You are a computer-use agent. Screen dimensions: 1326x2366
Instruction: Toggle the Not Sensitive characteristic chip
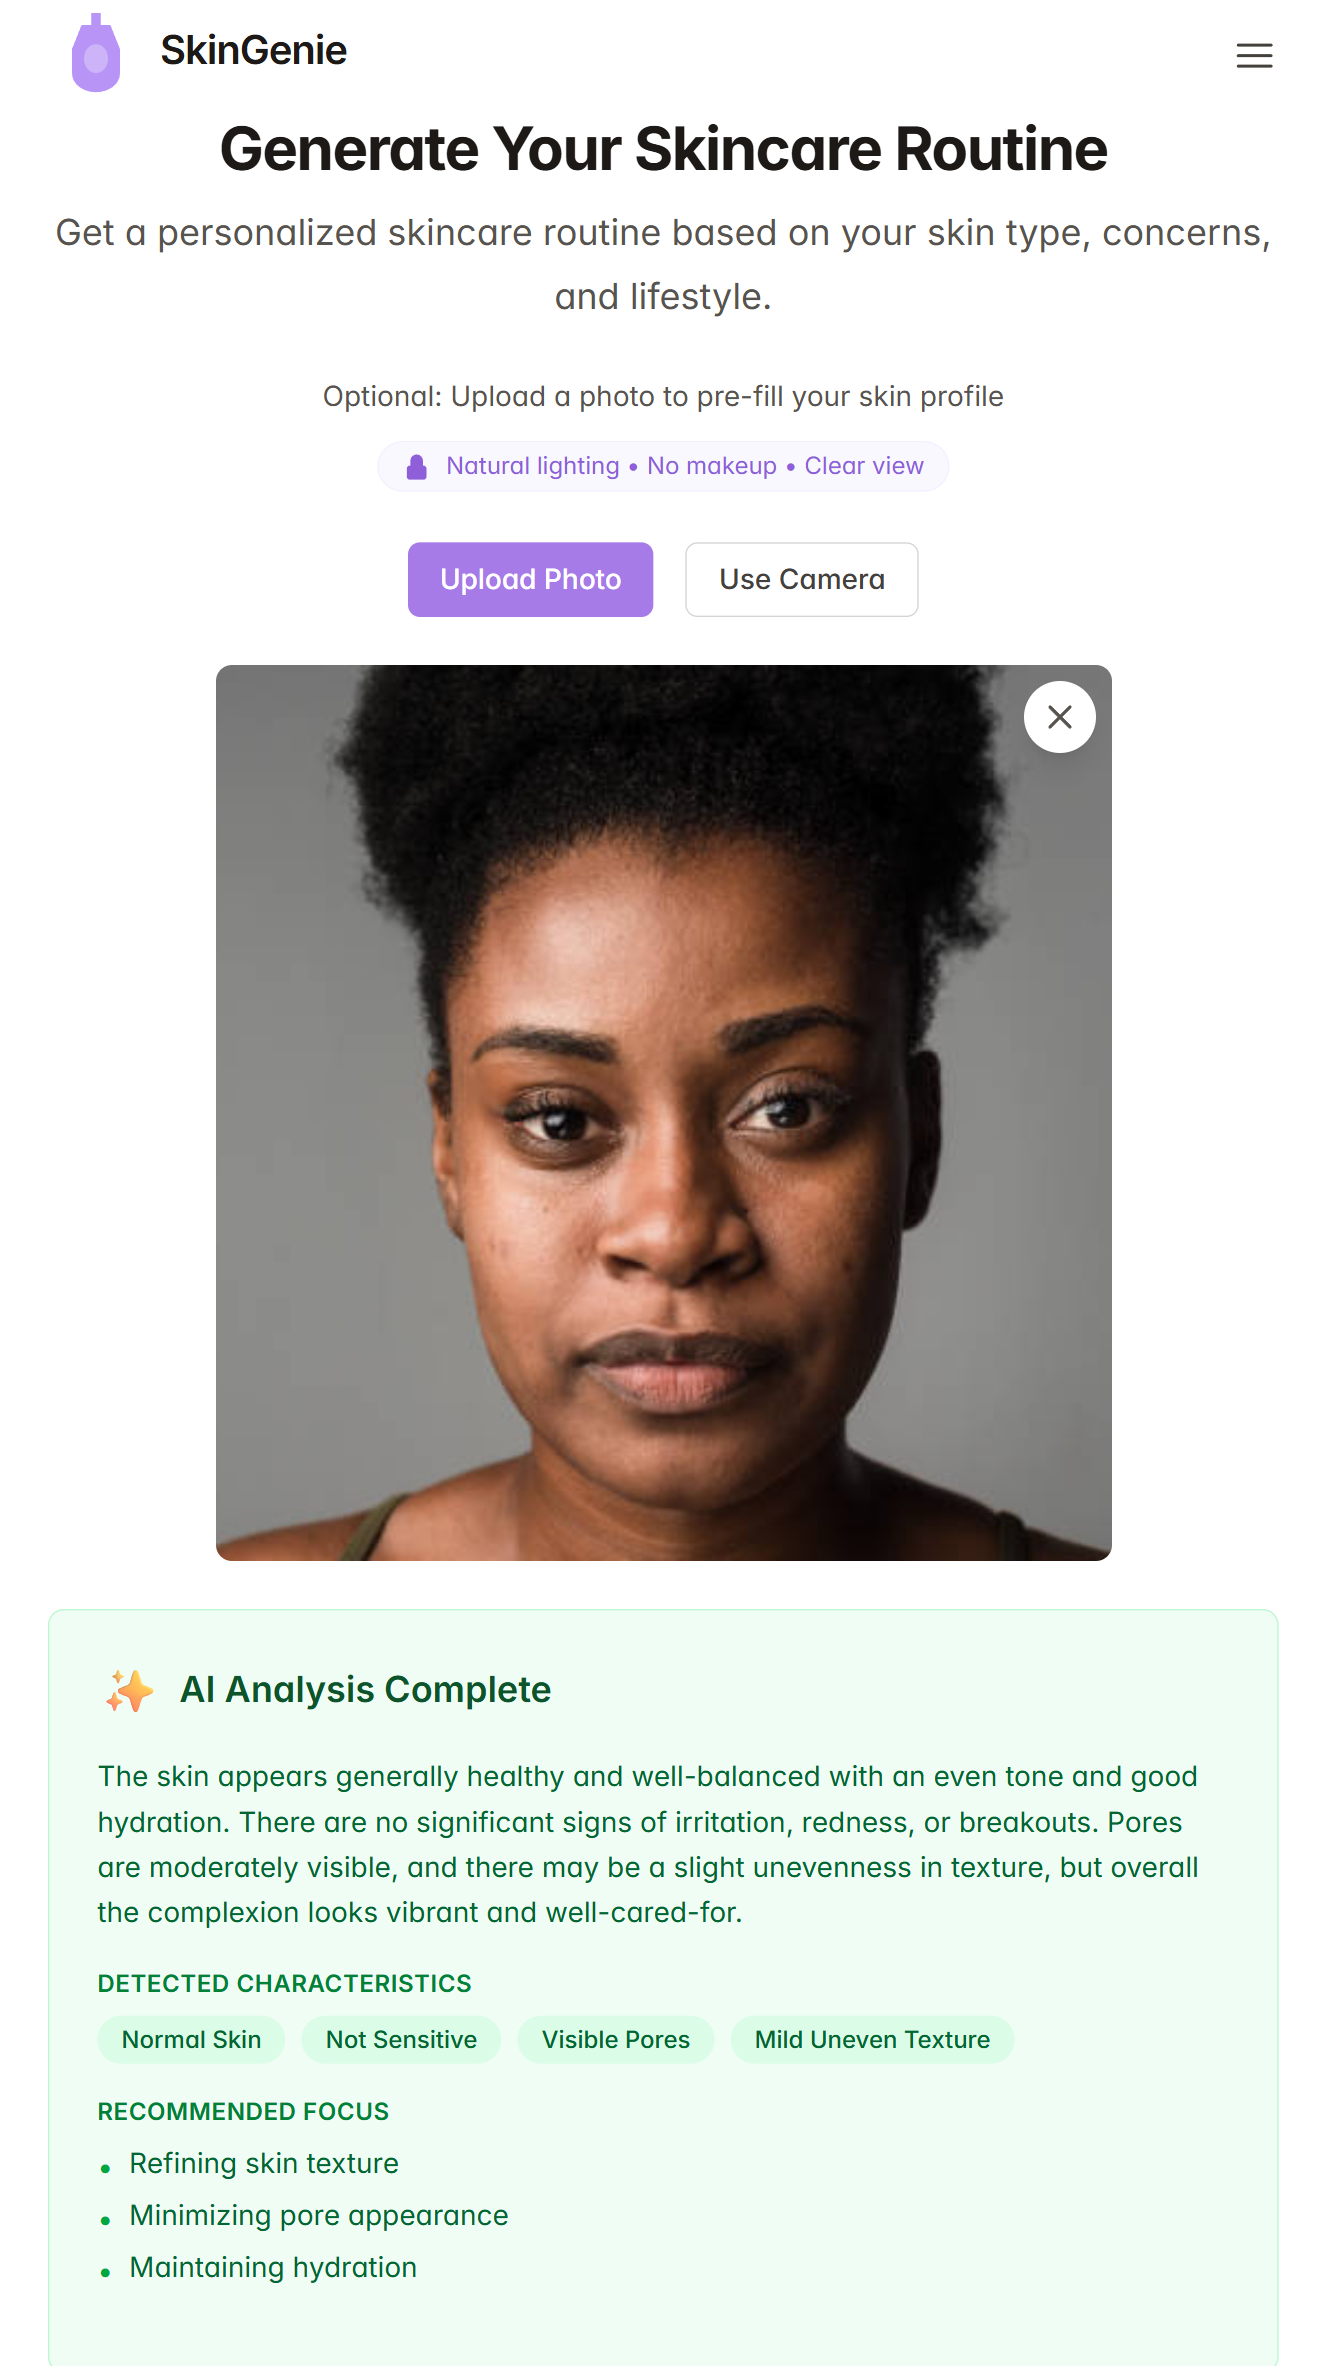coord(400,2039)
